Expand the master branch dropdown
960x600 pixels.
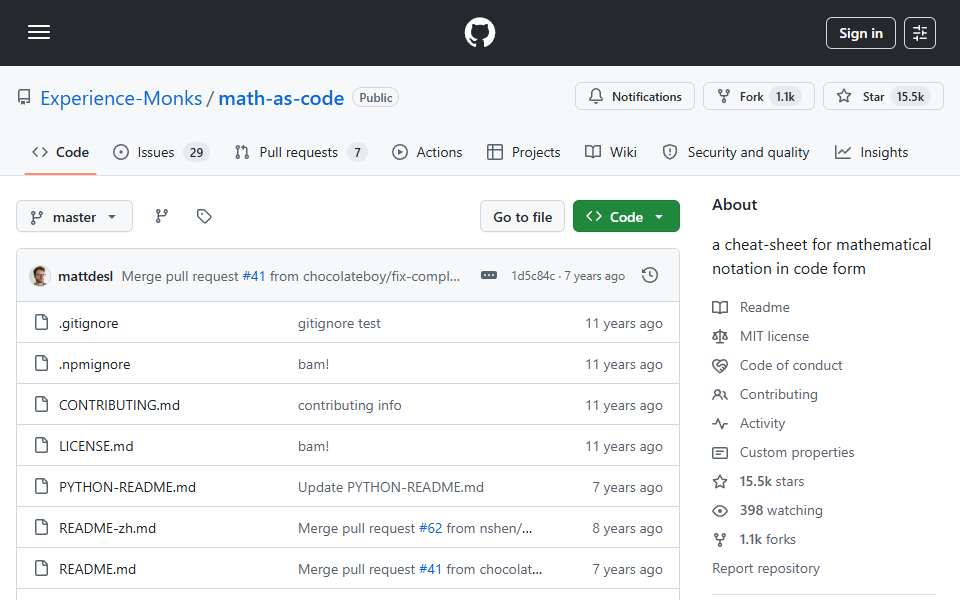[x=74, y=217]
